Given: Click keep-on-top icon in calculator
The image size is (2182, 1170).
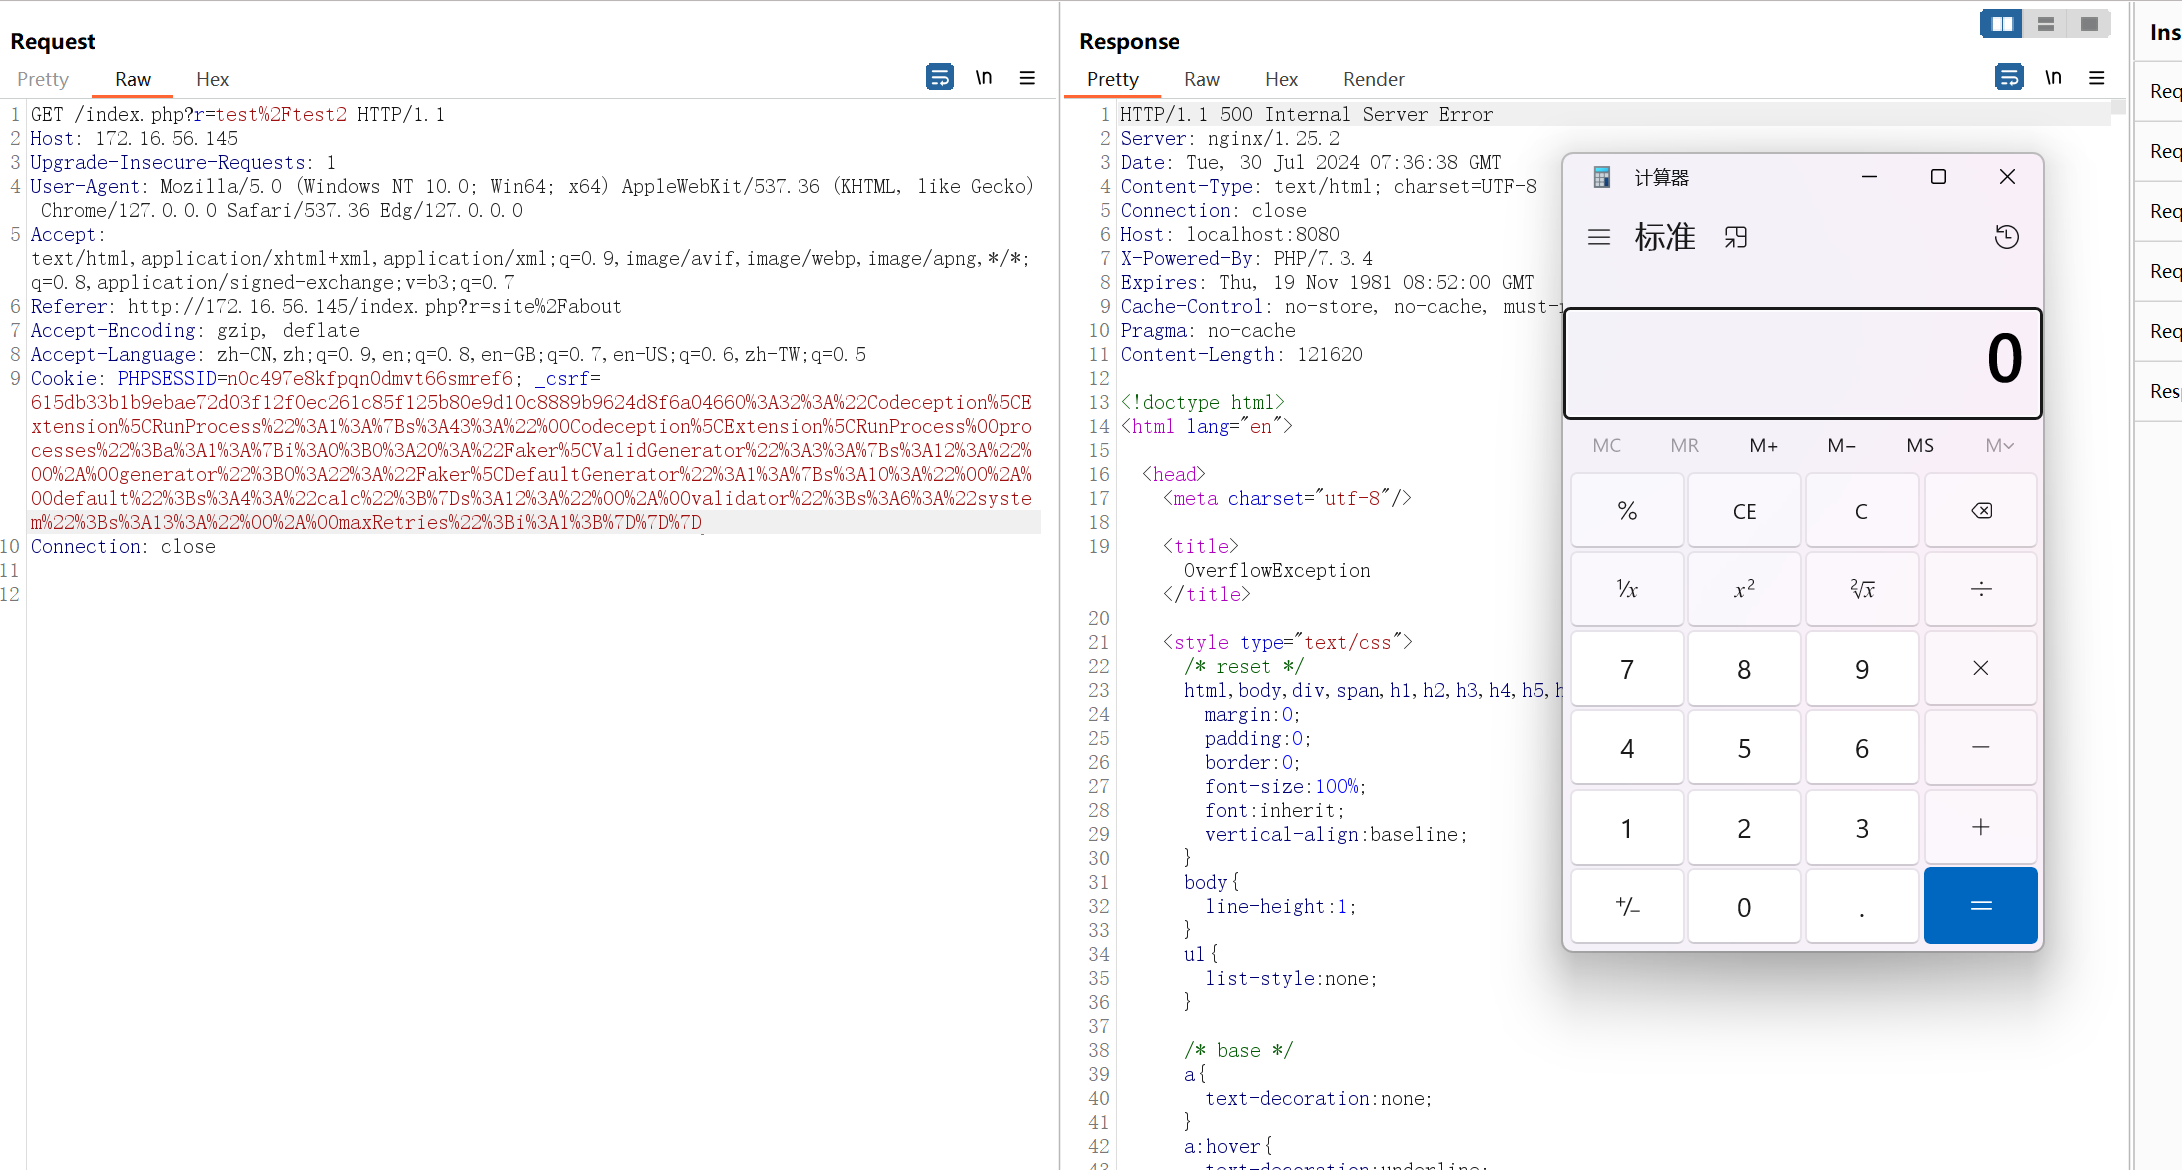Looking at the screenshot, I should (1736, 237).
